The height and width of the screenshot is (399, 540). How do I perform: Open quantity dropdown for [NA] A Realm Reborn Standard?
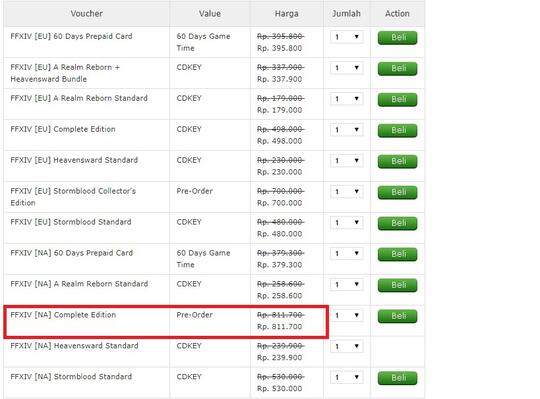[346, 285]
